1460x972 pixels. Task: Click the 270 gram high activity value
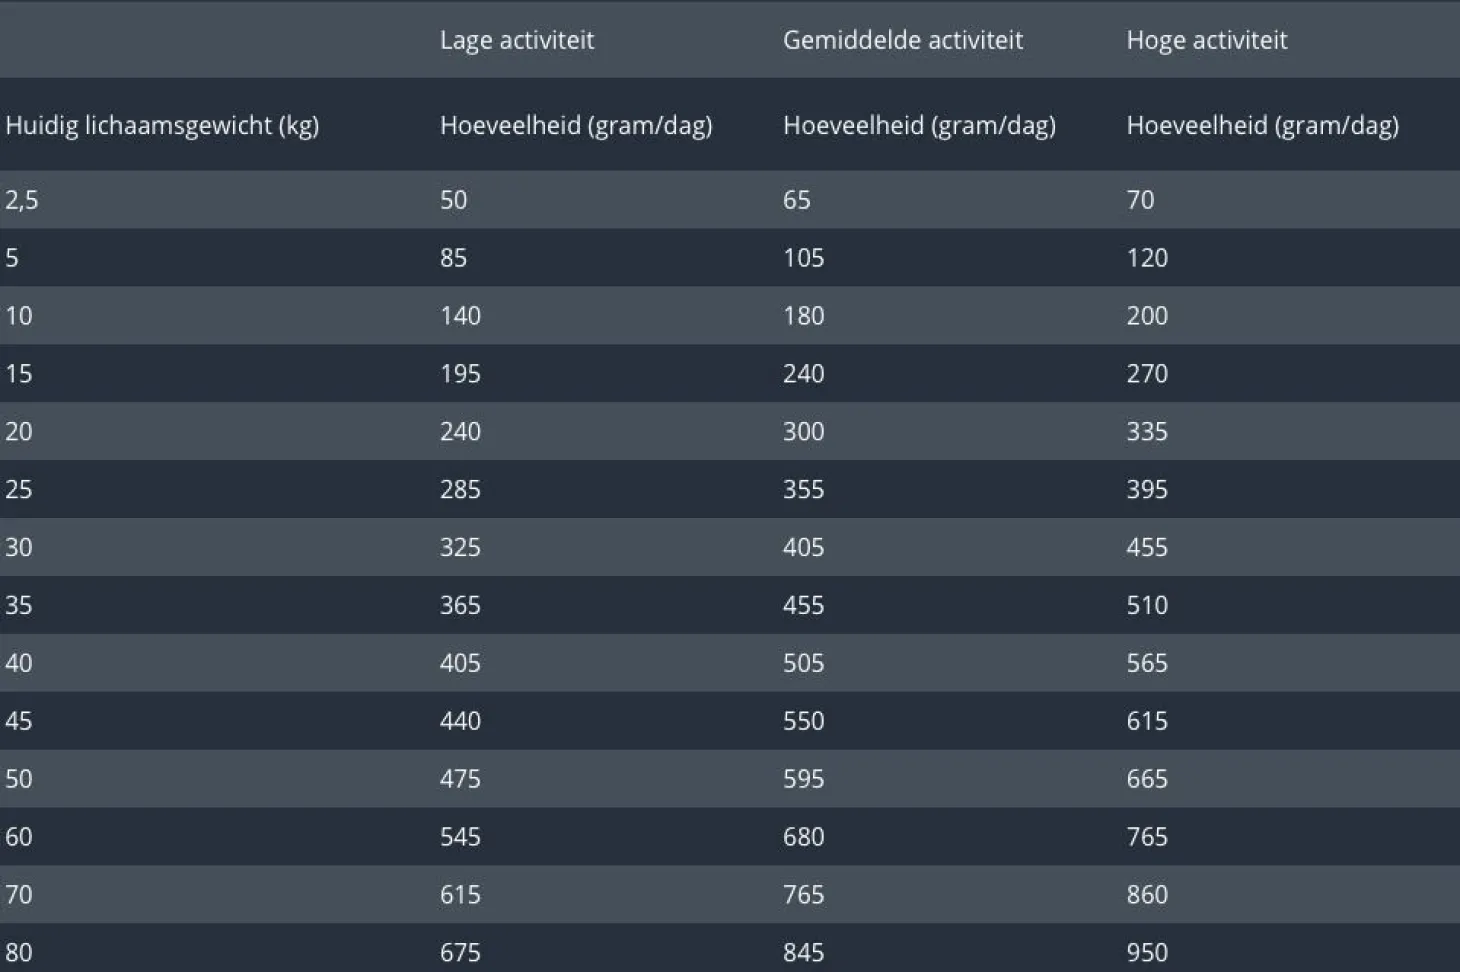(x=1146, y=374)
